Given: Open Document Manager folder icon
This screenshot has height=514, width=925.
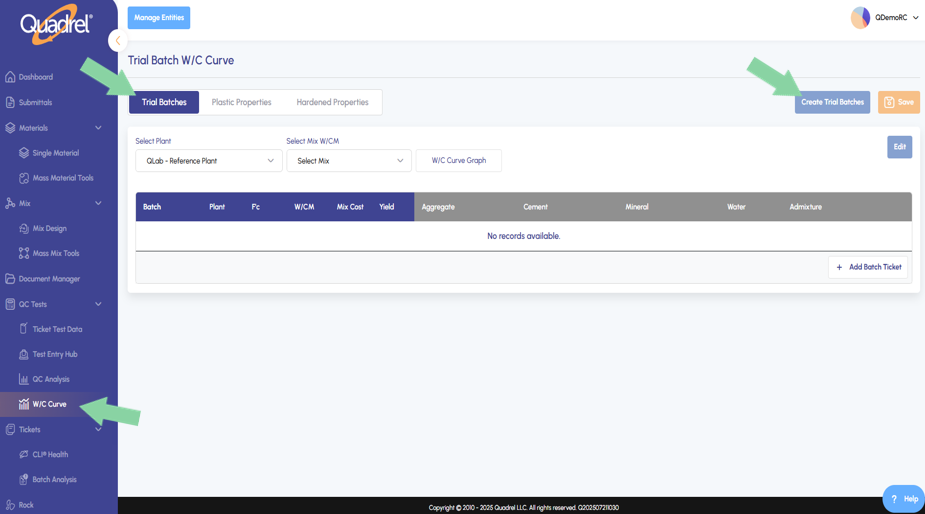Looking at the screenshot, I should click(10, 279).
